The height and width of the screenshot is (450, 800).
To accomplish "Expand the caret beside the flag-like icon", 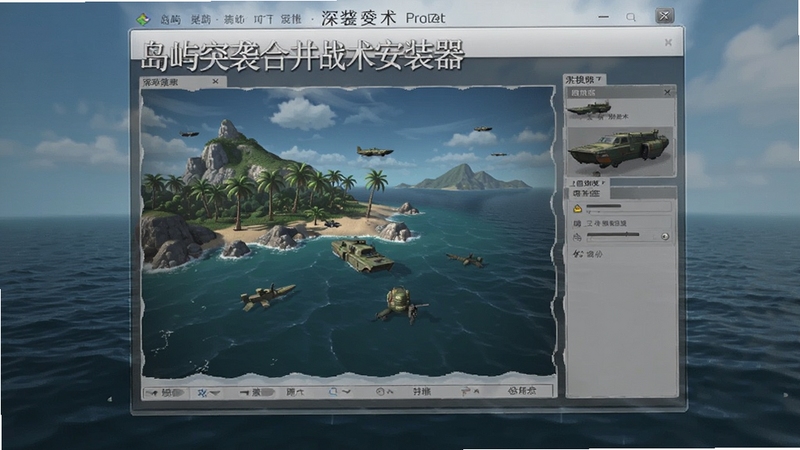I will click(477, 391).
